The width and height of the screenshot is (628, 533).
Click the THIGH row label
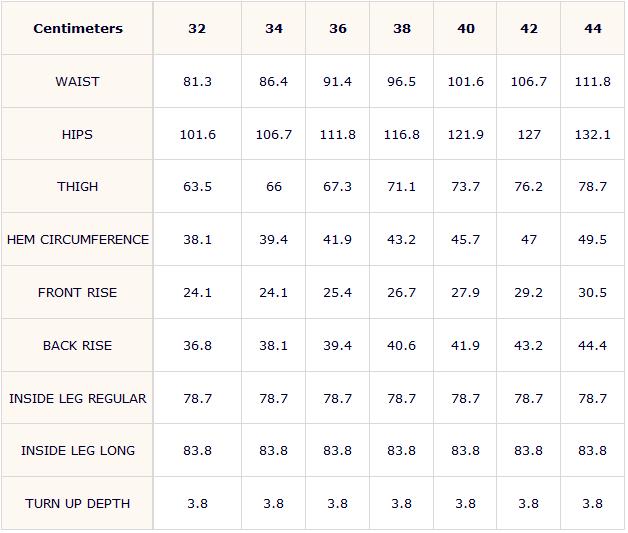[77, 187]
